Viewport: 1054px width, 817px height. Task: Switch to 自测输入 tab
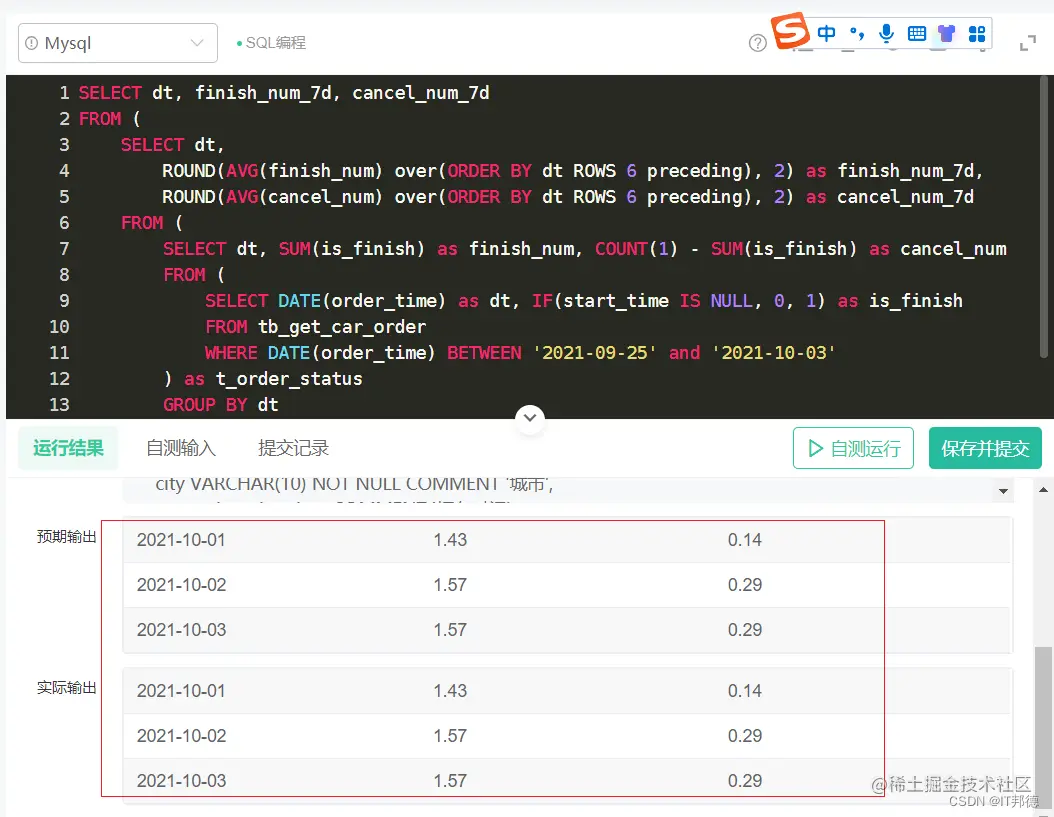(x=181, y=448)
